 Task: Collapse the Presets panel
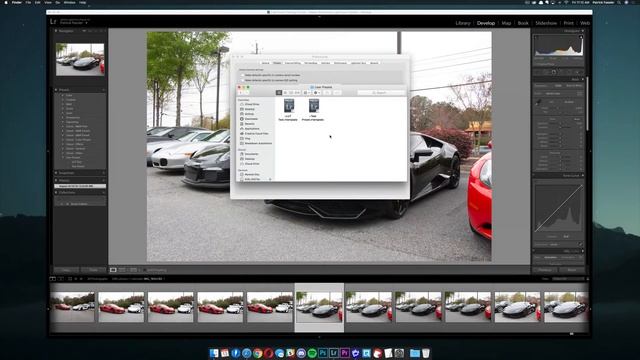56,89
